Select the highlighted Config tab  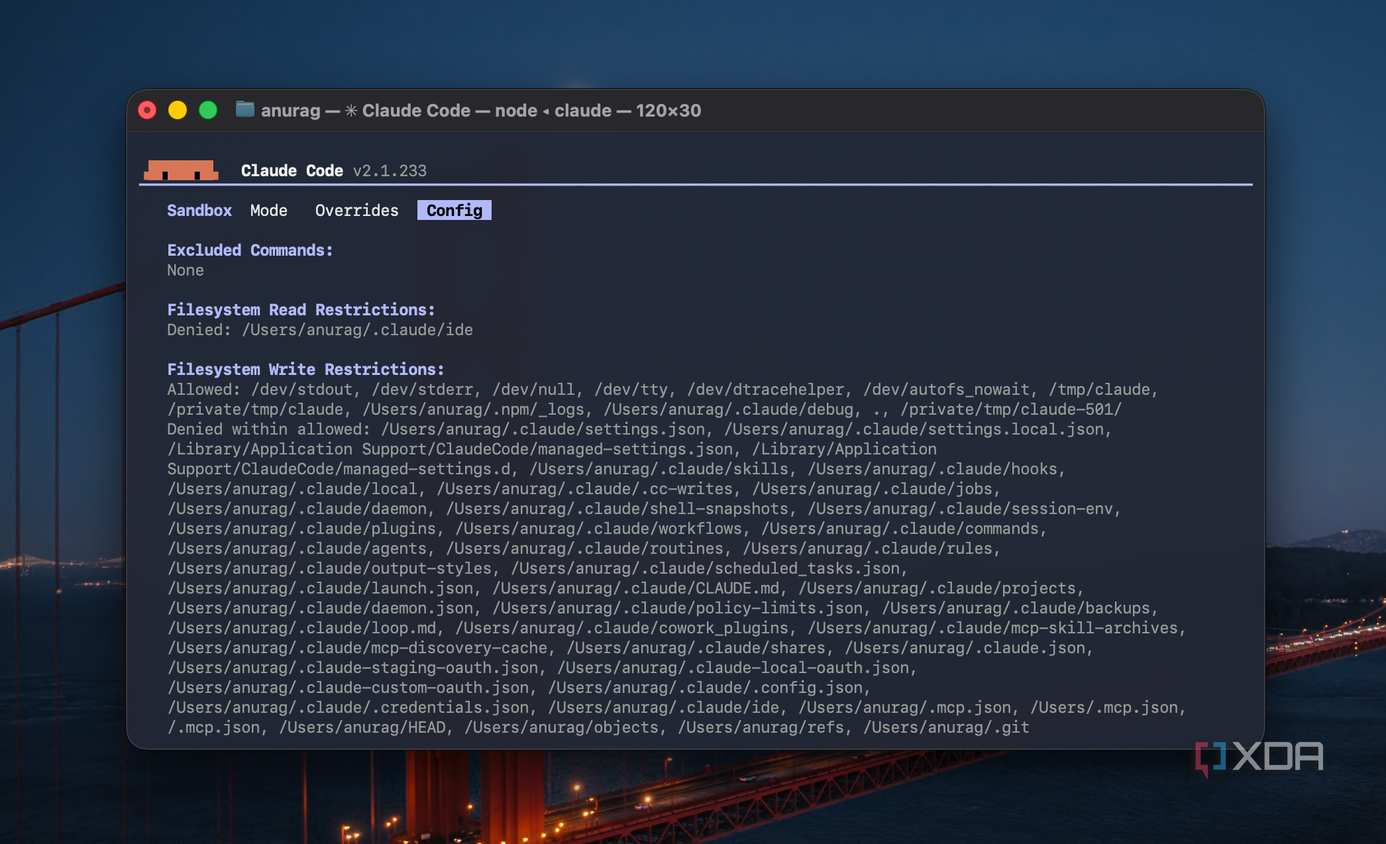pos(454,210)
